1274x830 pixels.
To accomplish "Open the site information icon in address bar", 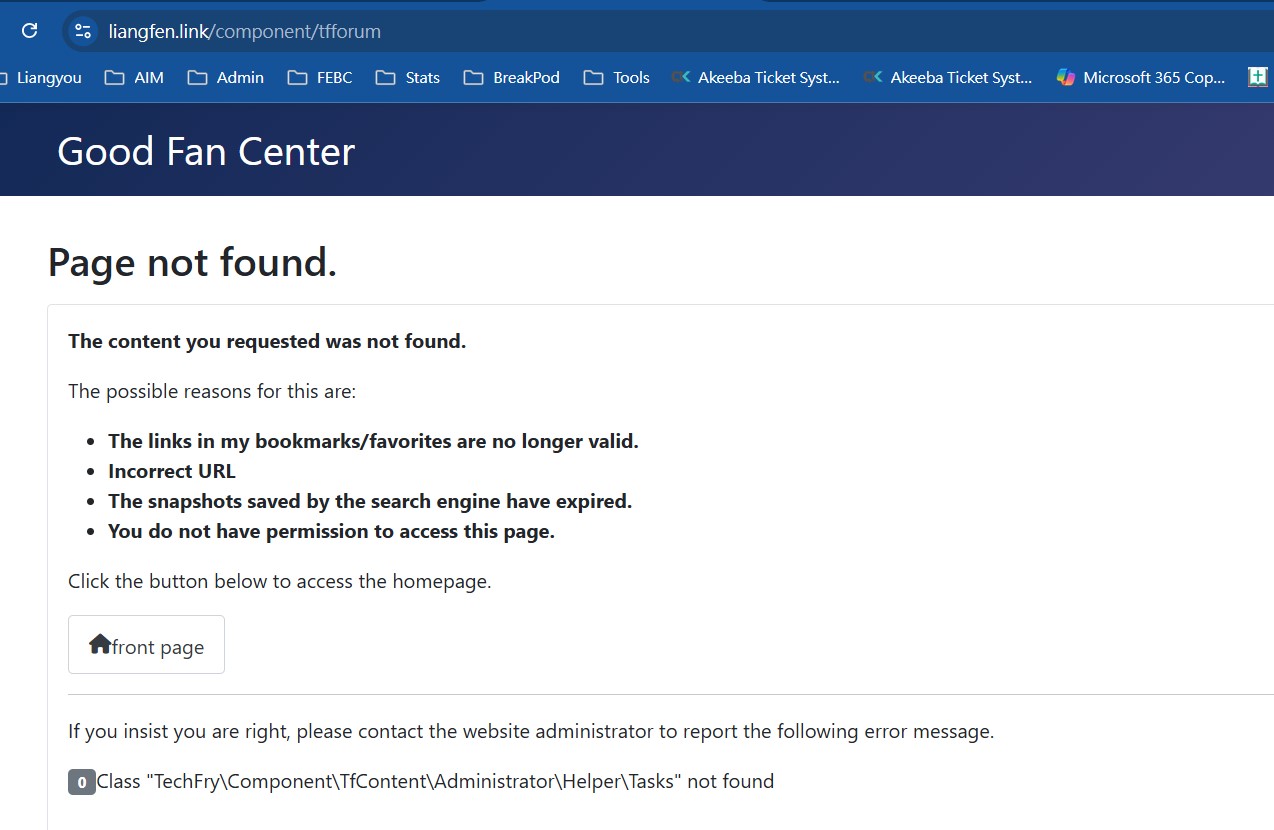I will click(x=83, y=31).
